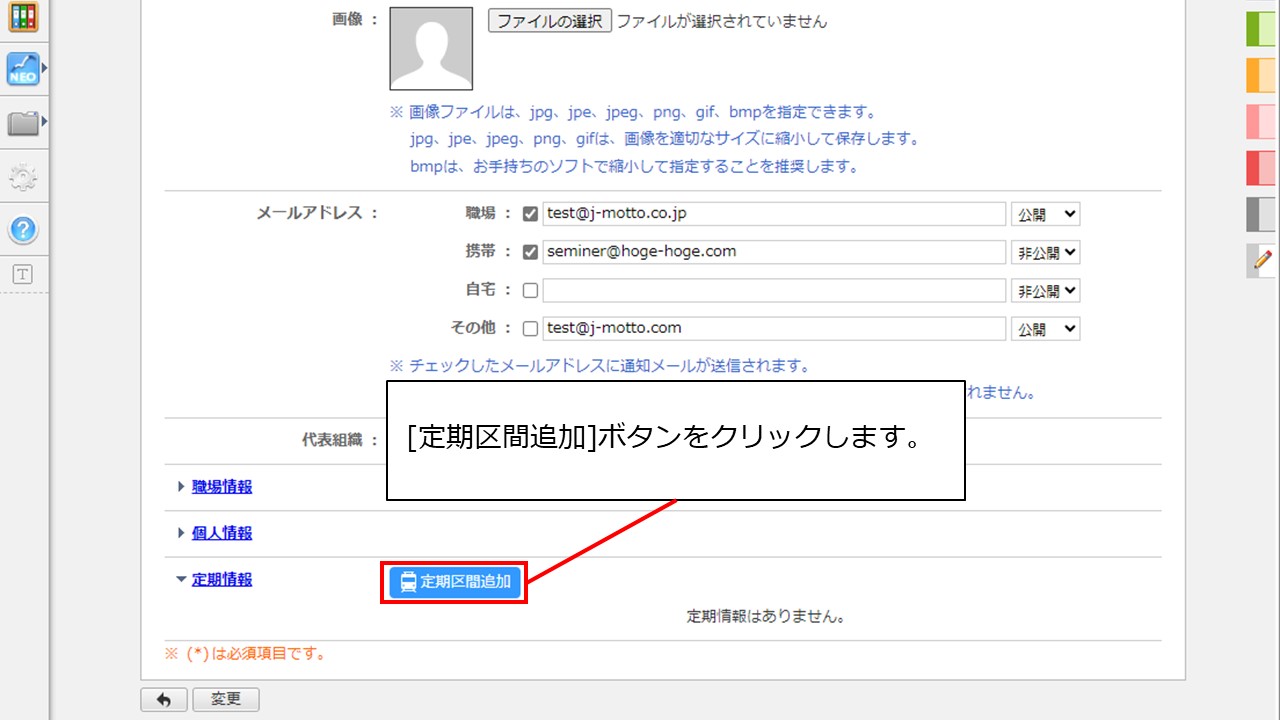The height and width of the screenshot is (720, 1280).
Task: Collapse the 定期情報 section
Action: tap(220, 579)
